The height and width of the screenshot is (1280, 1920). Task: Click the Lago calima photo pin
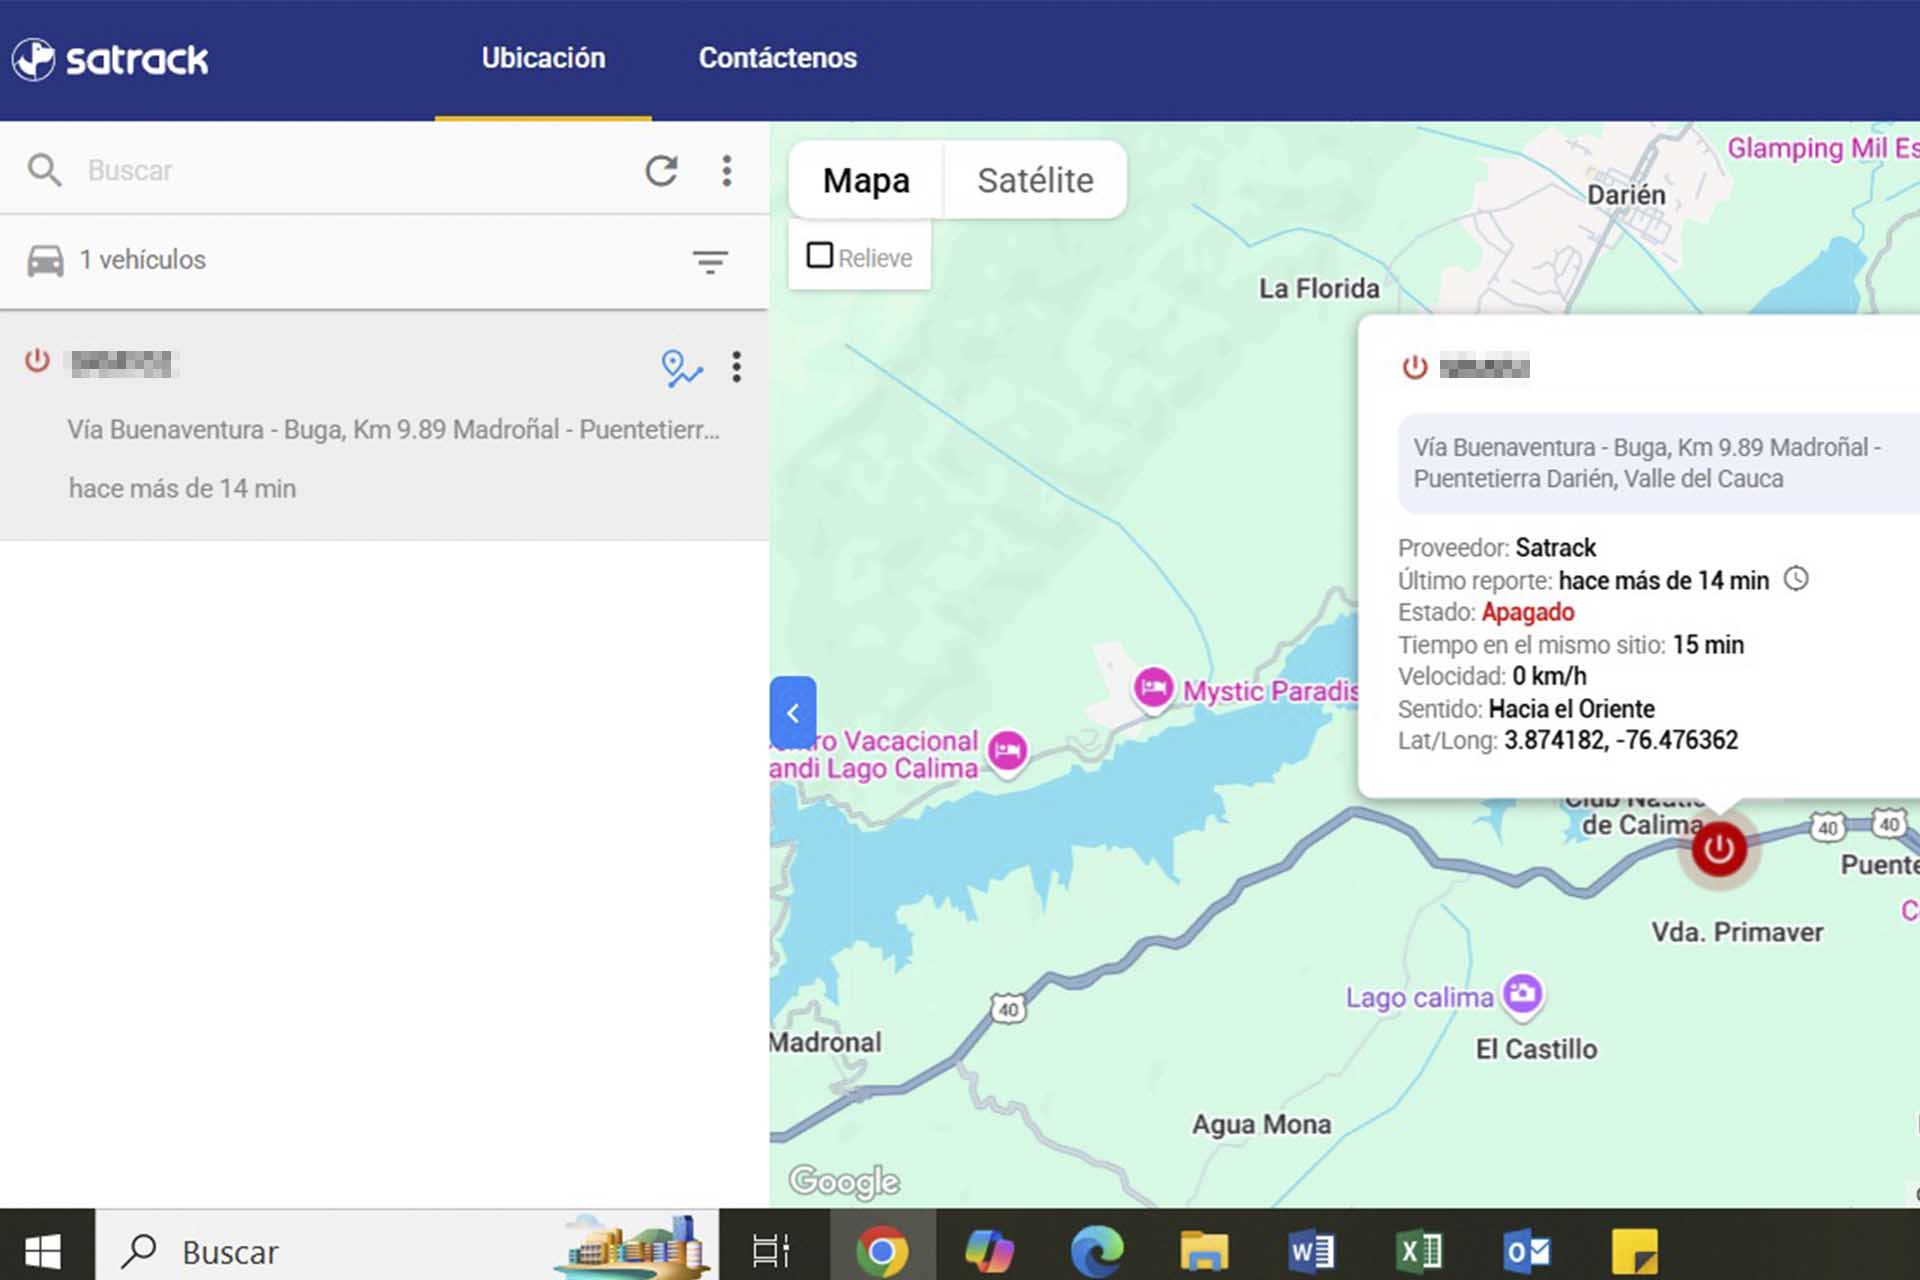point(1523,994)
